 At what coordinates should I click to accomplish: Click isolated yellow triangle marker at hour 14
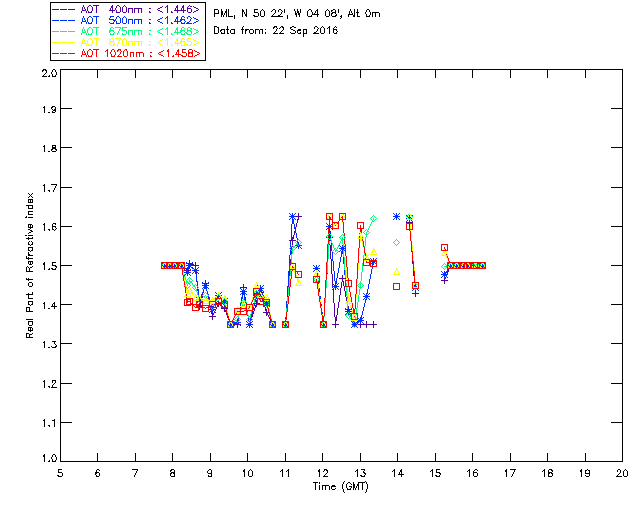396,272
